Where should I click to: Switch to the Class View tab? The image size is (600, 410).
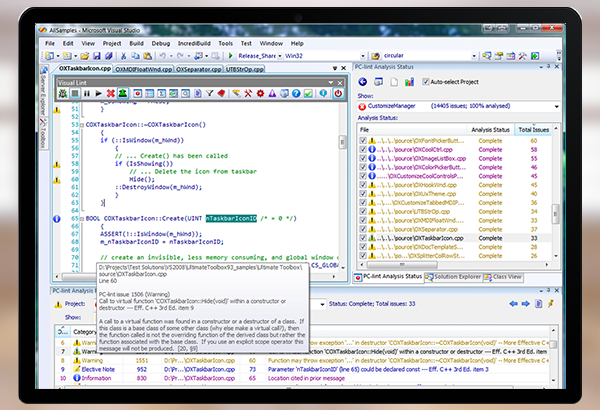503,276
